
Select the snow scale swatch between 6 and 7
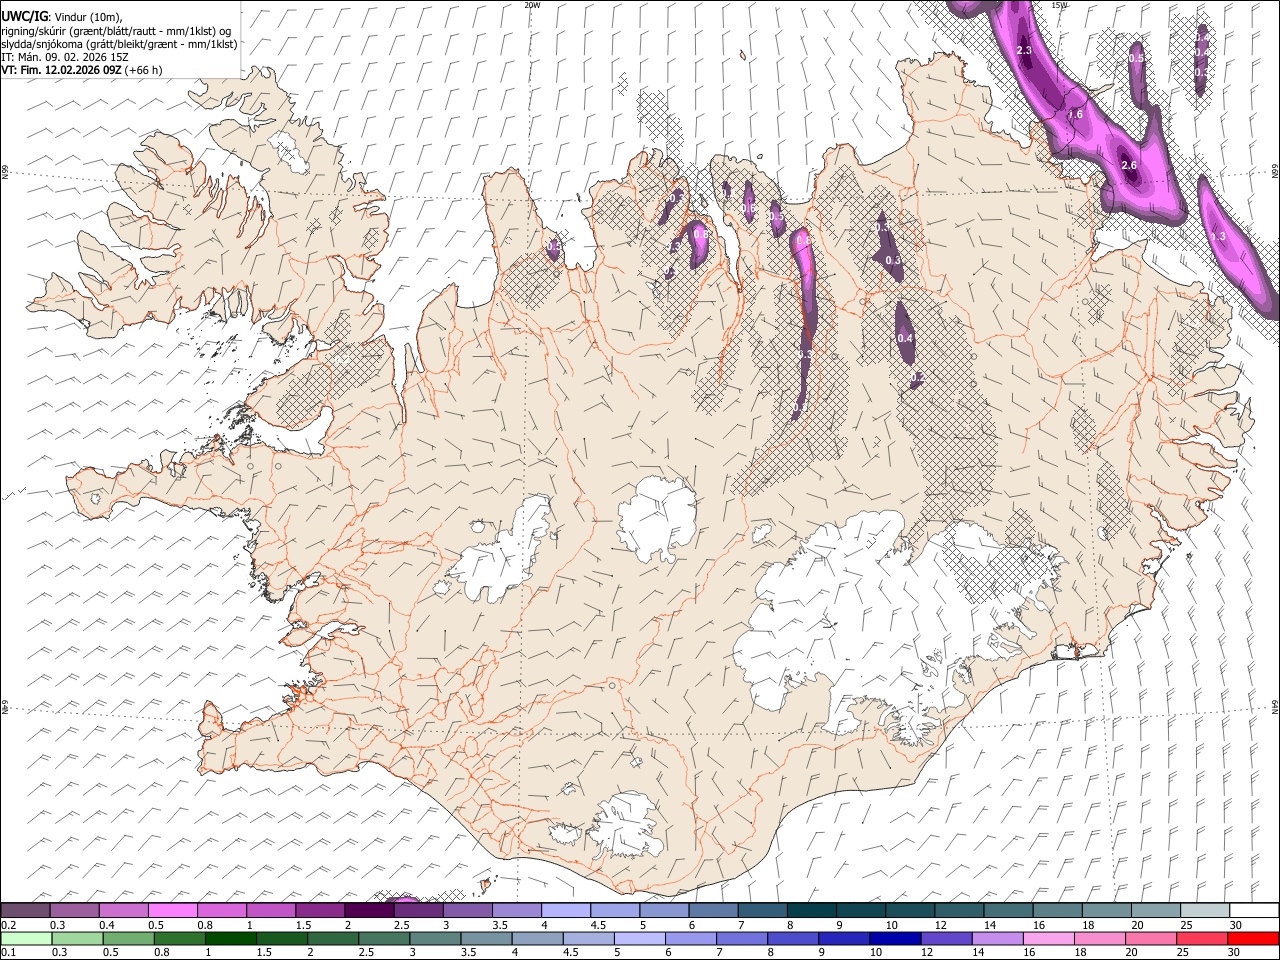[x=712, y=910]
